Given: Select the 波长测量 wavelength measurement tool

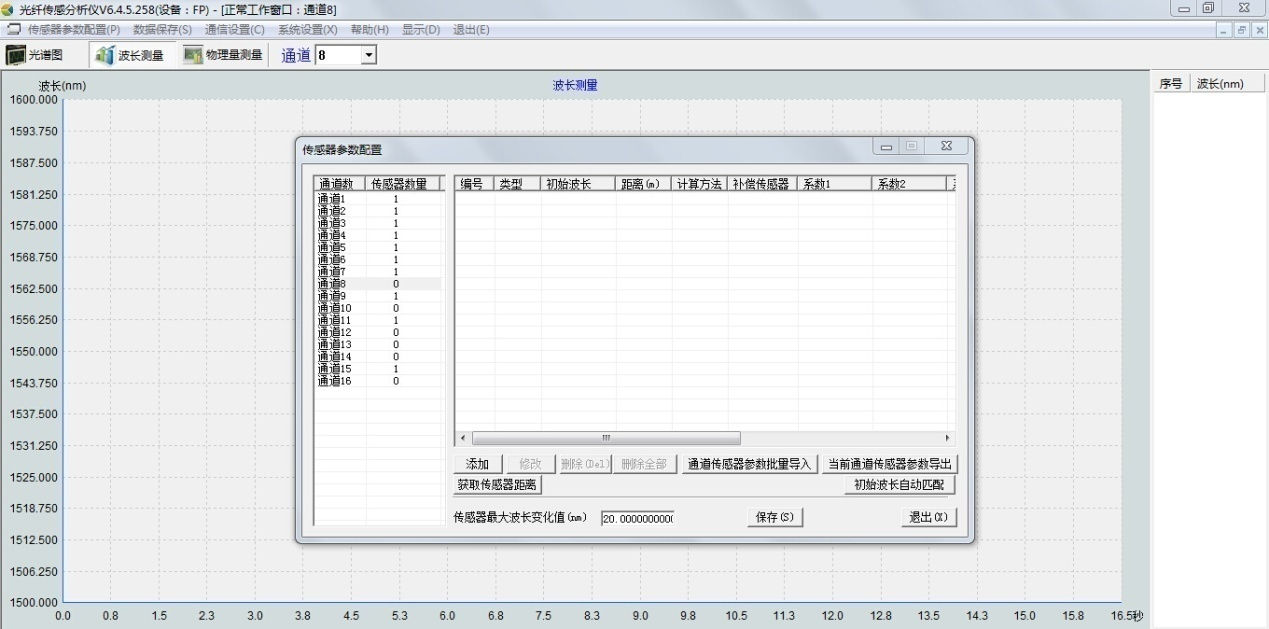Looking at the screenshot, I should tap(130, 55).
